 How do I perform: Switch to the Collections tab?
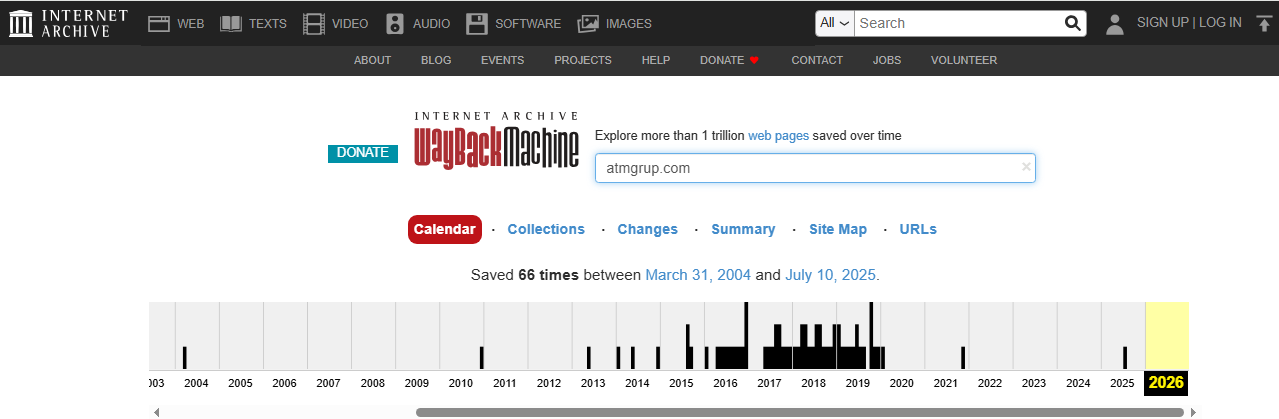coord(546,229)
